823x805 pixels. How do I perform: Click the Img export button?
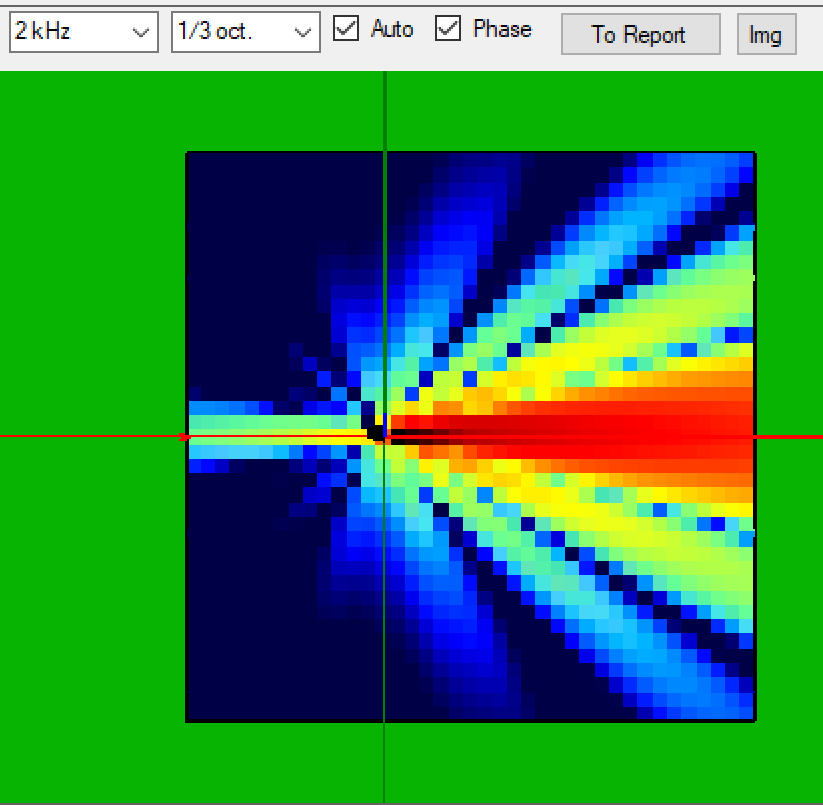[x=766, y=34]
